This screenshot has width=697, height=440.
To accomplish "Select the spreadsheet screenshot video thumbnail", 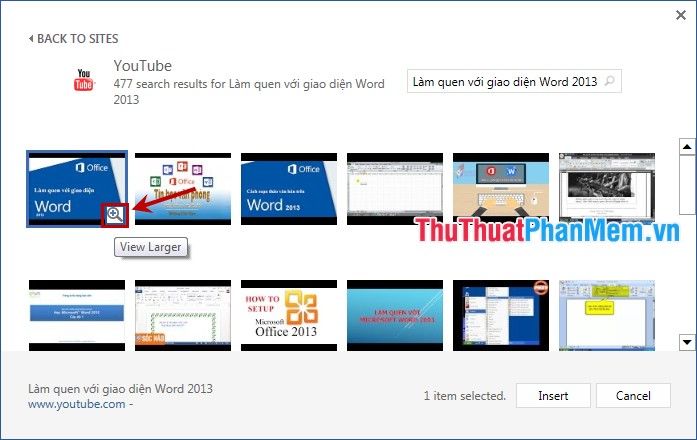I will tap(394, 189).
